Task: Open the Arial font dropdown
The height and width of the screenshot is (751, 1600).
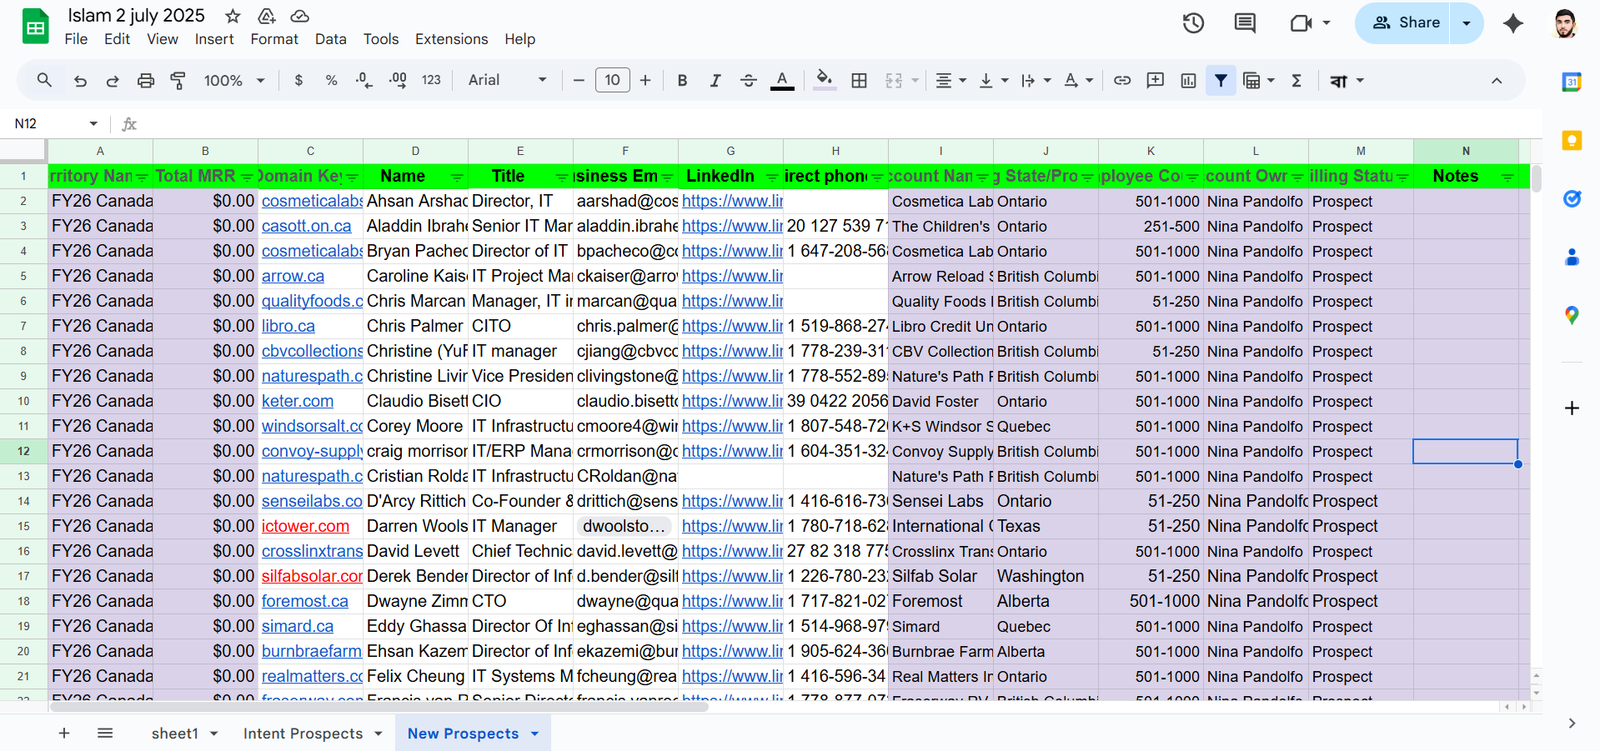Action: coord(508,81)
